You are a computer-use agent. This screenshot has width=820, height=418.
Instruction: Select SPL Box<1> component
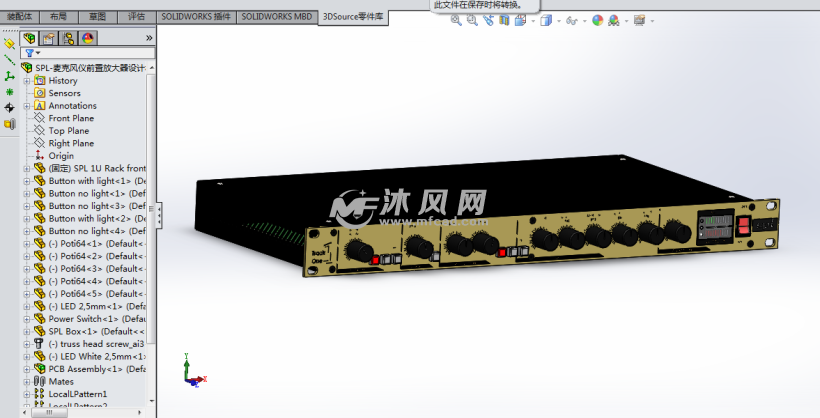tap(89, 332)
